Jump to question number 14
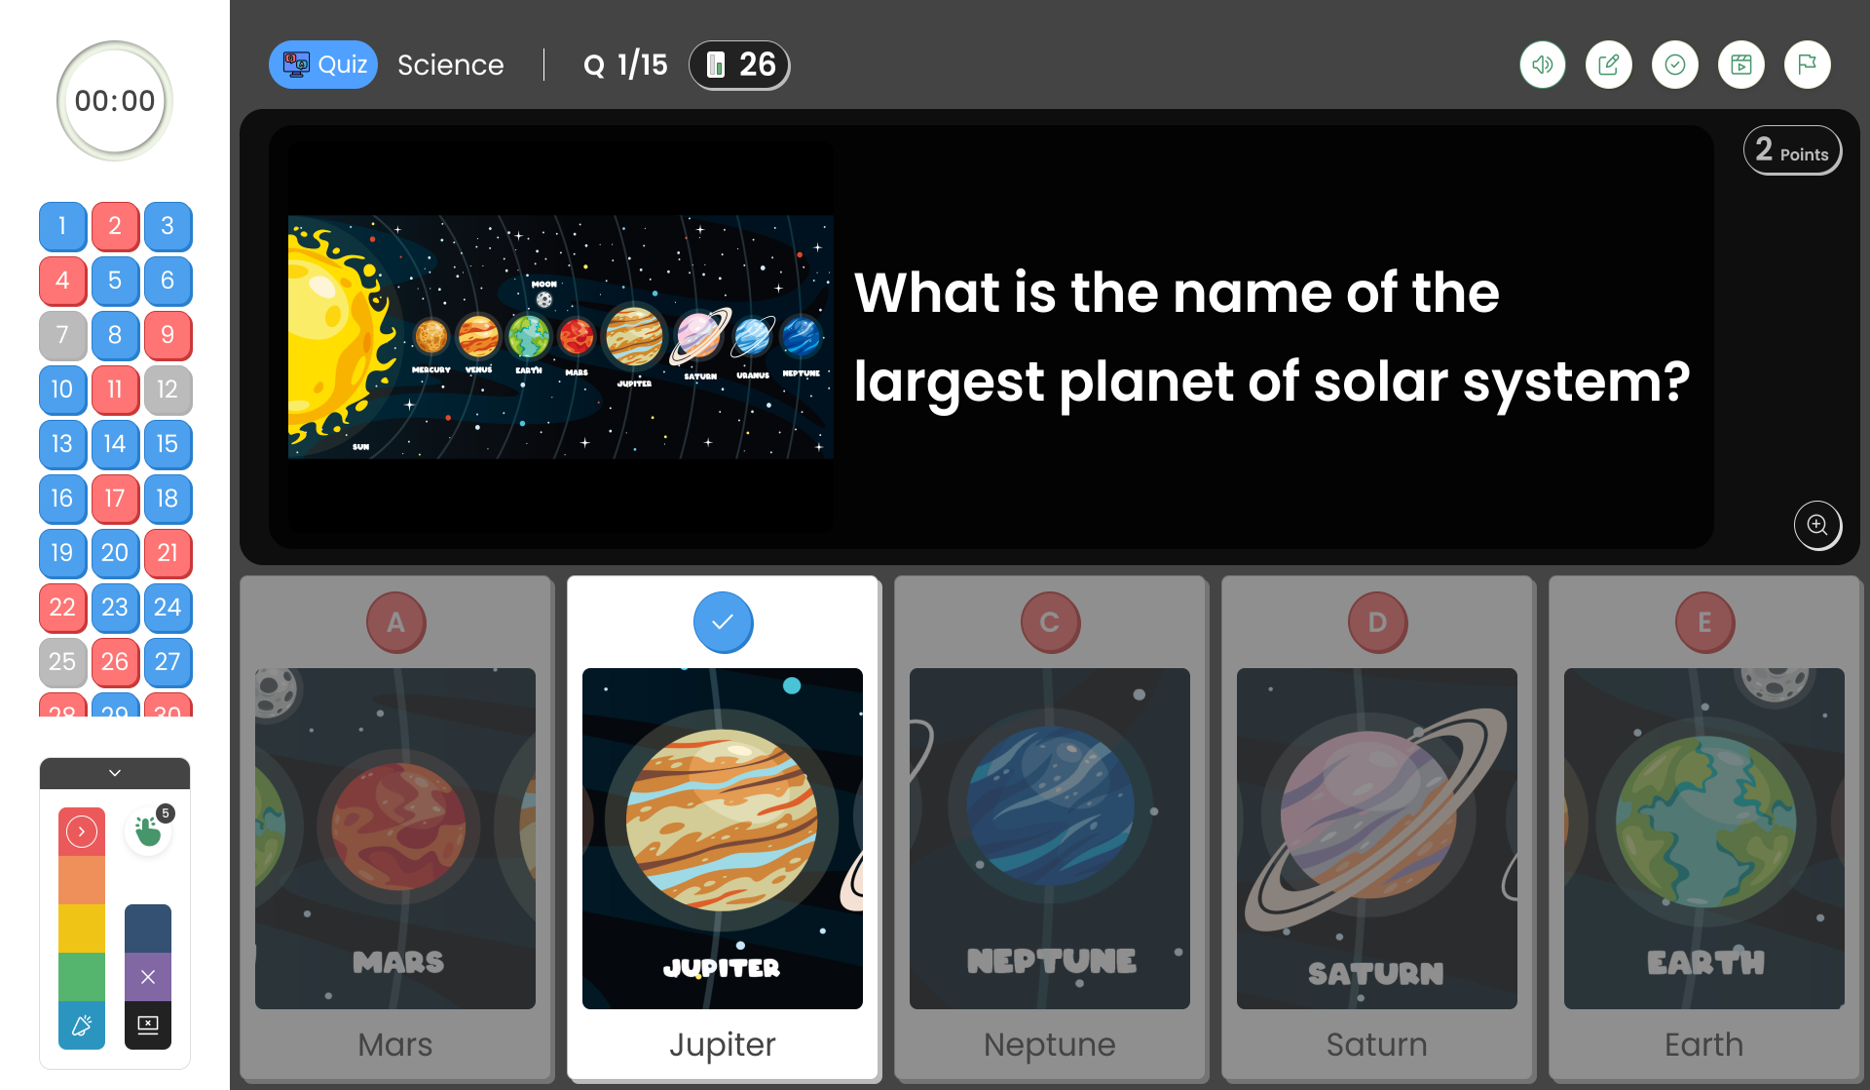 click(x=115, y=444)
